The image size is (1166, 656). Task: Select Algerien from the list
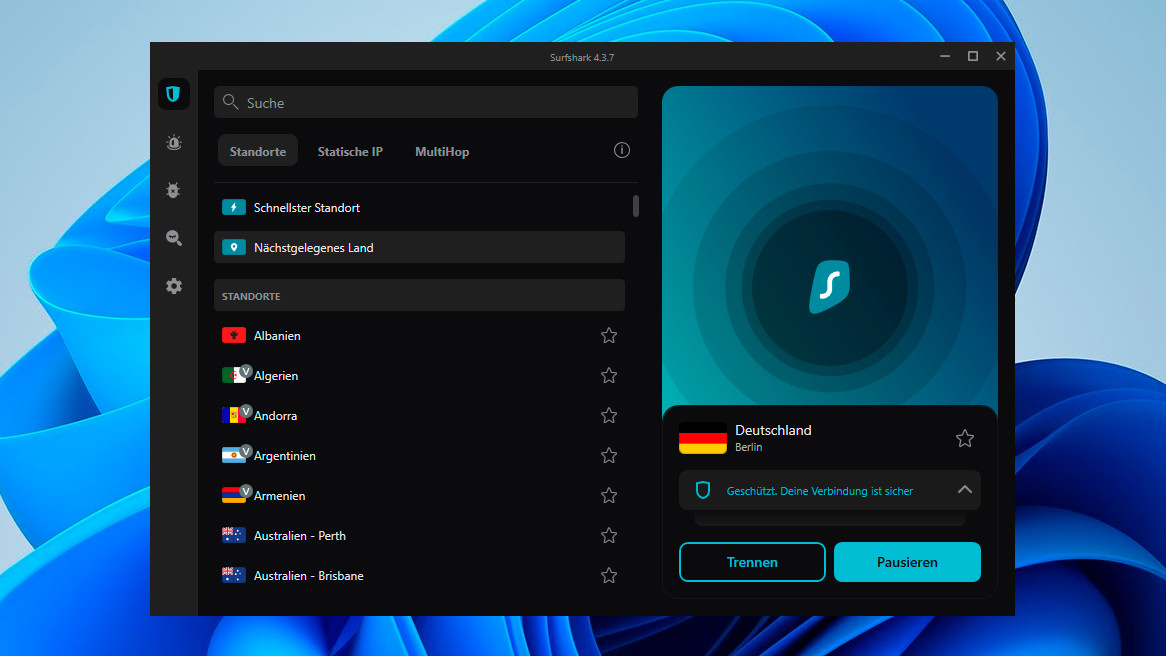click(419, 376)
